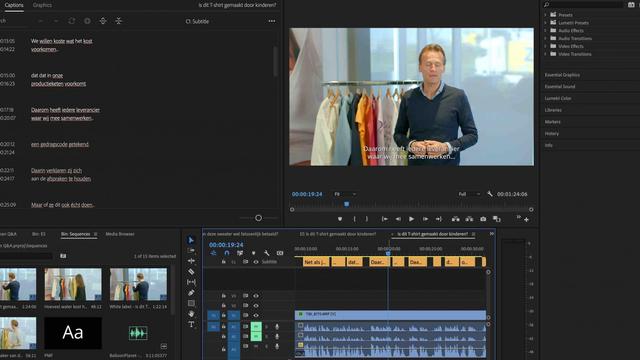The width and height of the screenshot is (640, 360).
Task: Select the Ripple Edit tool
Action: coord(191,261)
